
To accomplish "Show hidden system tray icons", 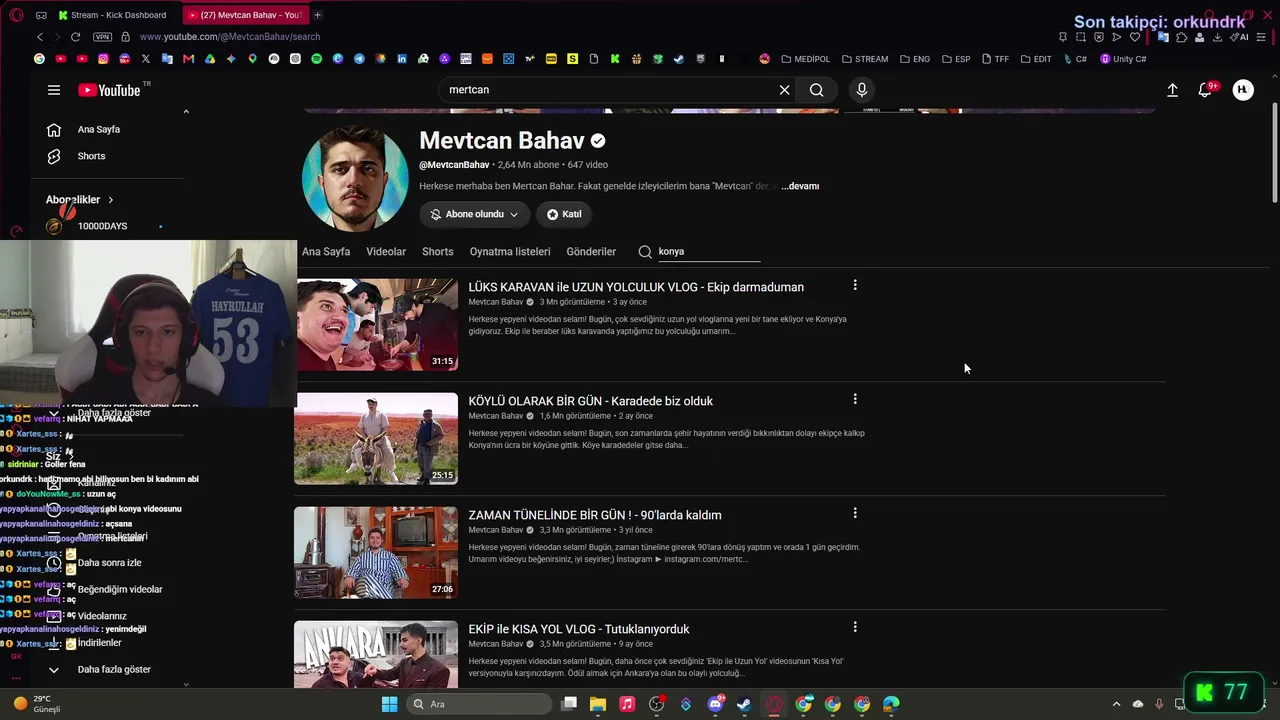I will pyautogui.click(x=1116, y=704).
